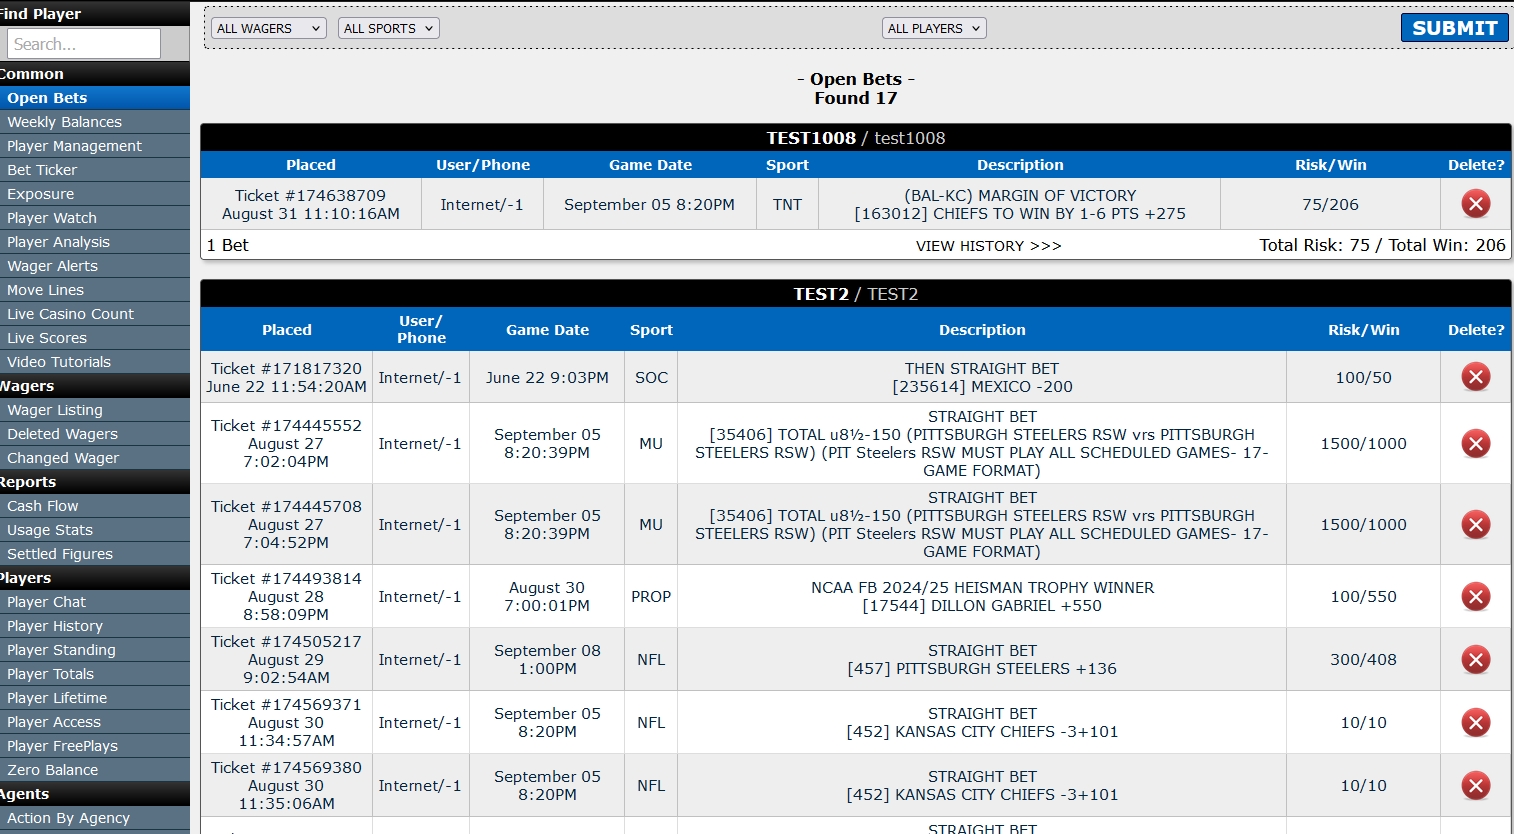The height and width of the screenshot is (834, 1514).
Task: Select Open Bets in sidebar
Action: tap(95, 98)
